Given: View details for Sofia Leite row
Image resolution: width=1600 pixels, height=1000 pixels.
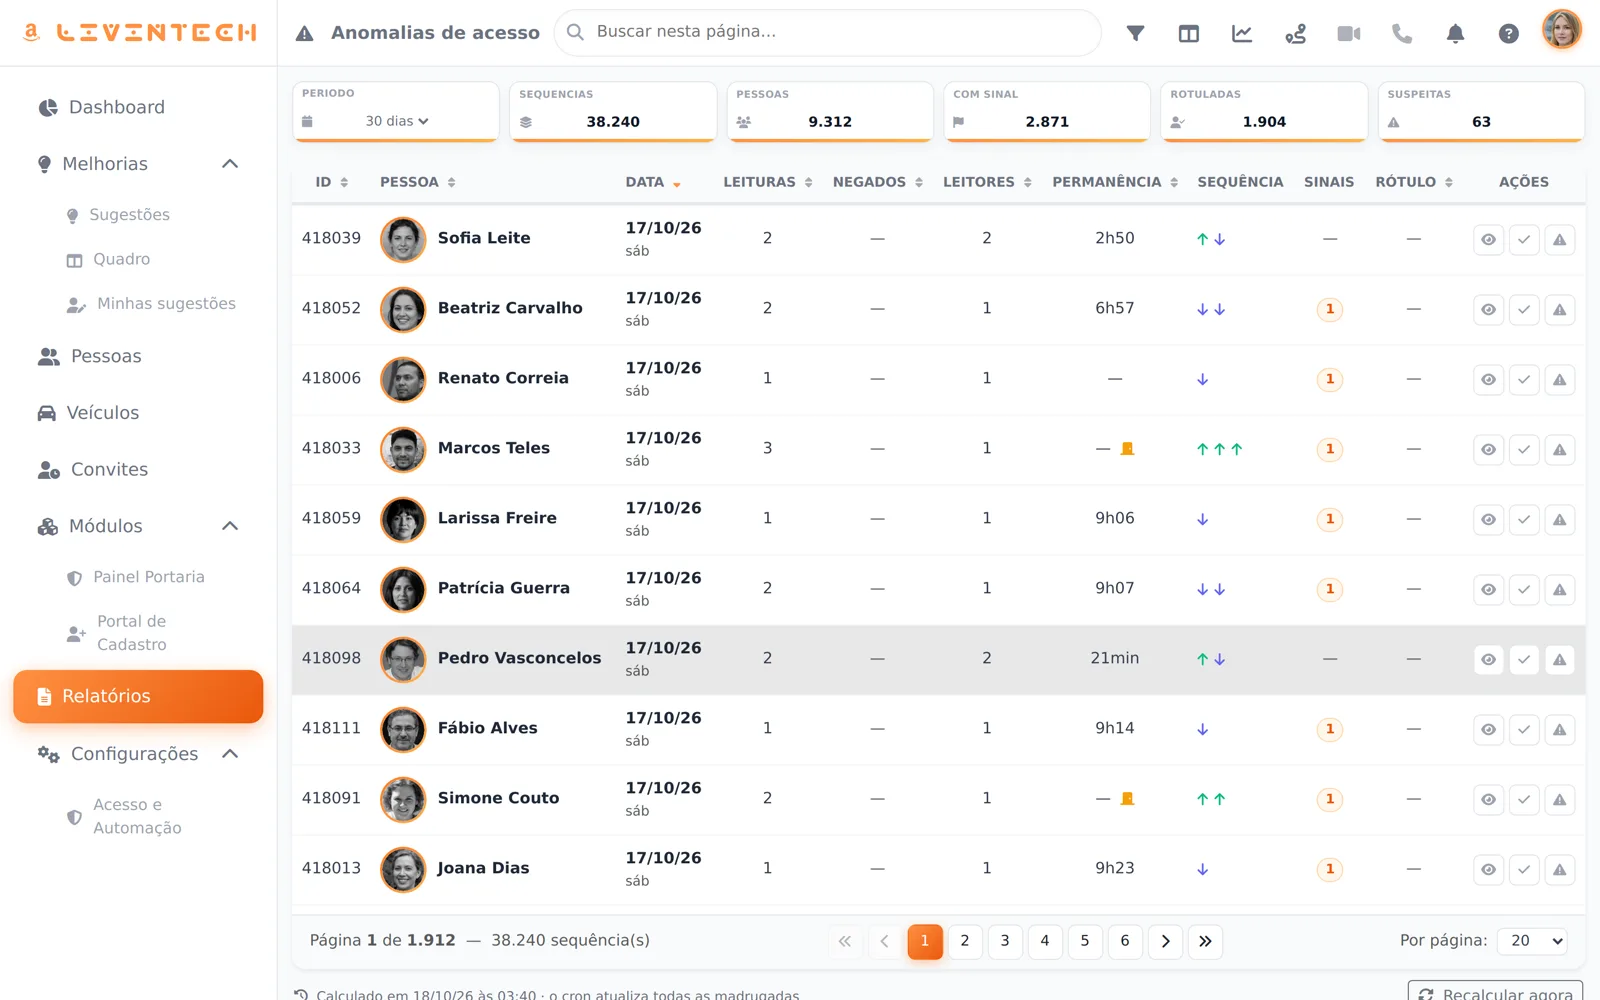Looking at the screenshot, I should [x=1488, y=239].
